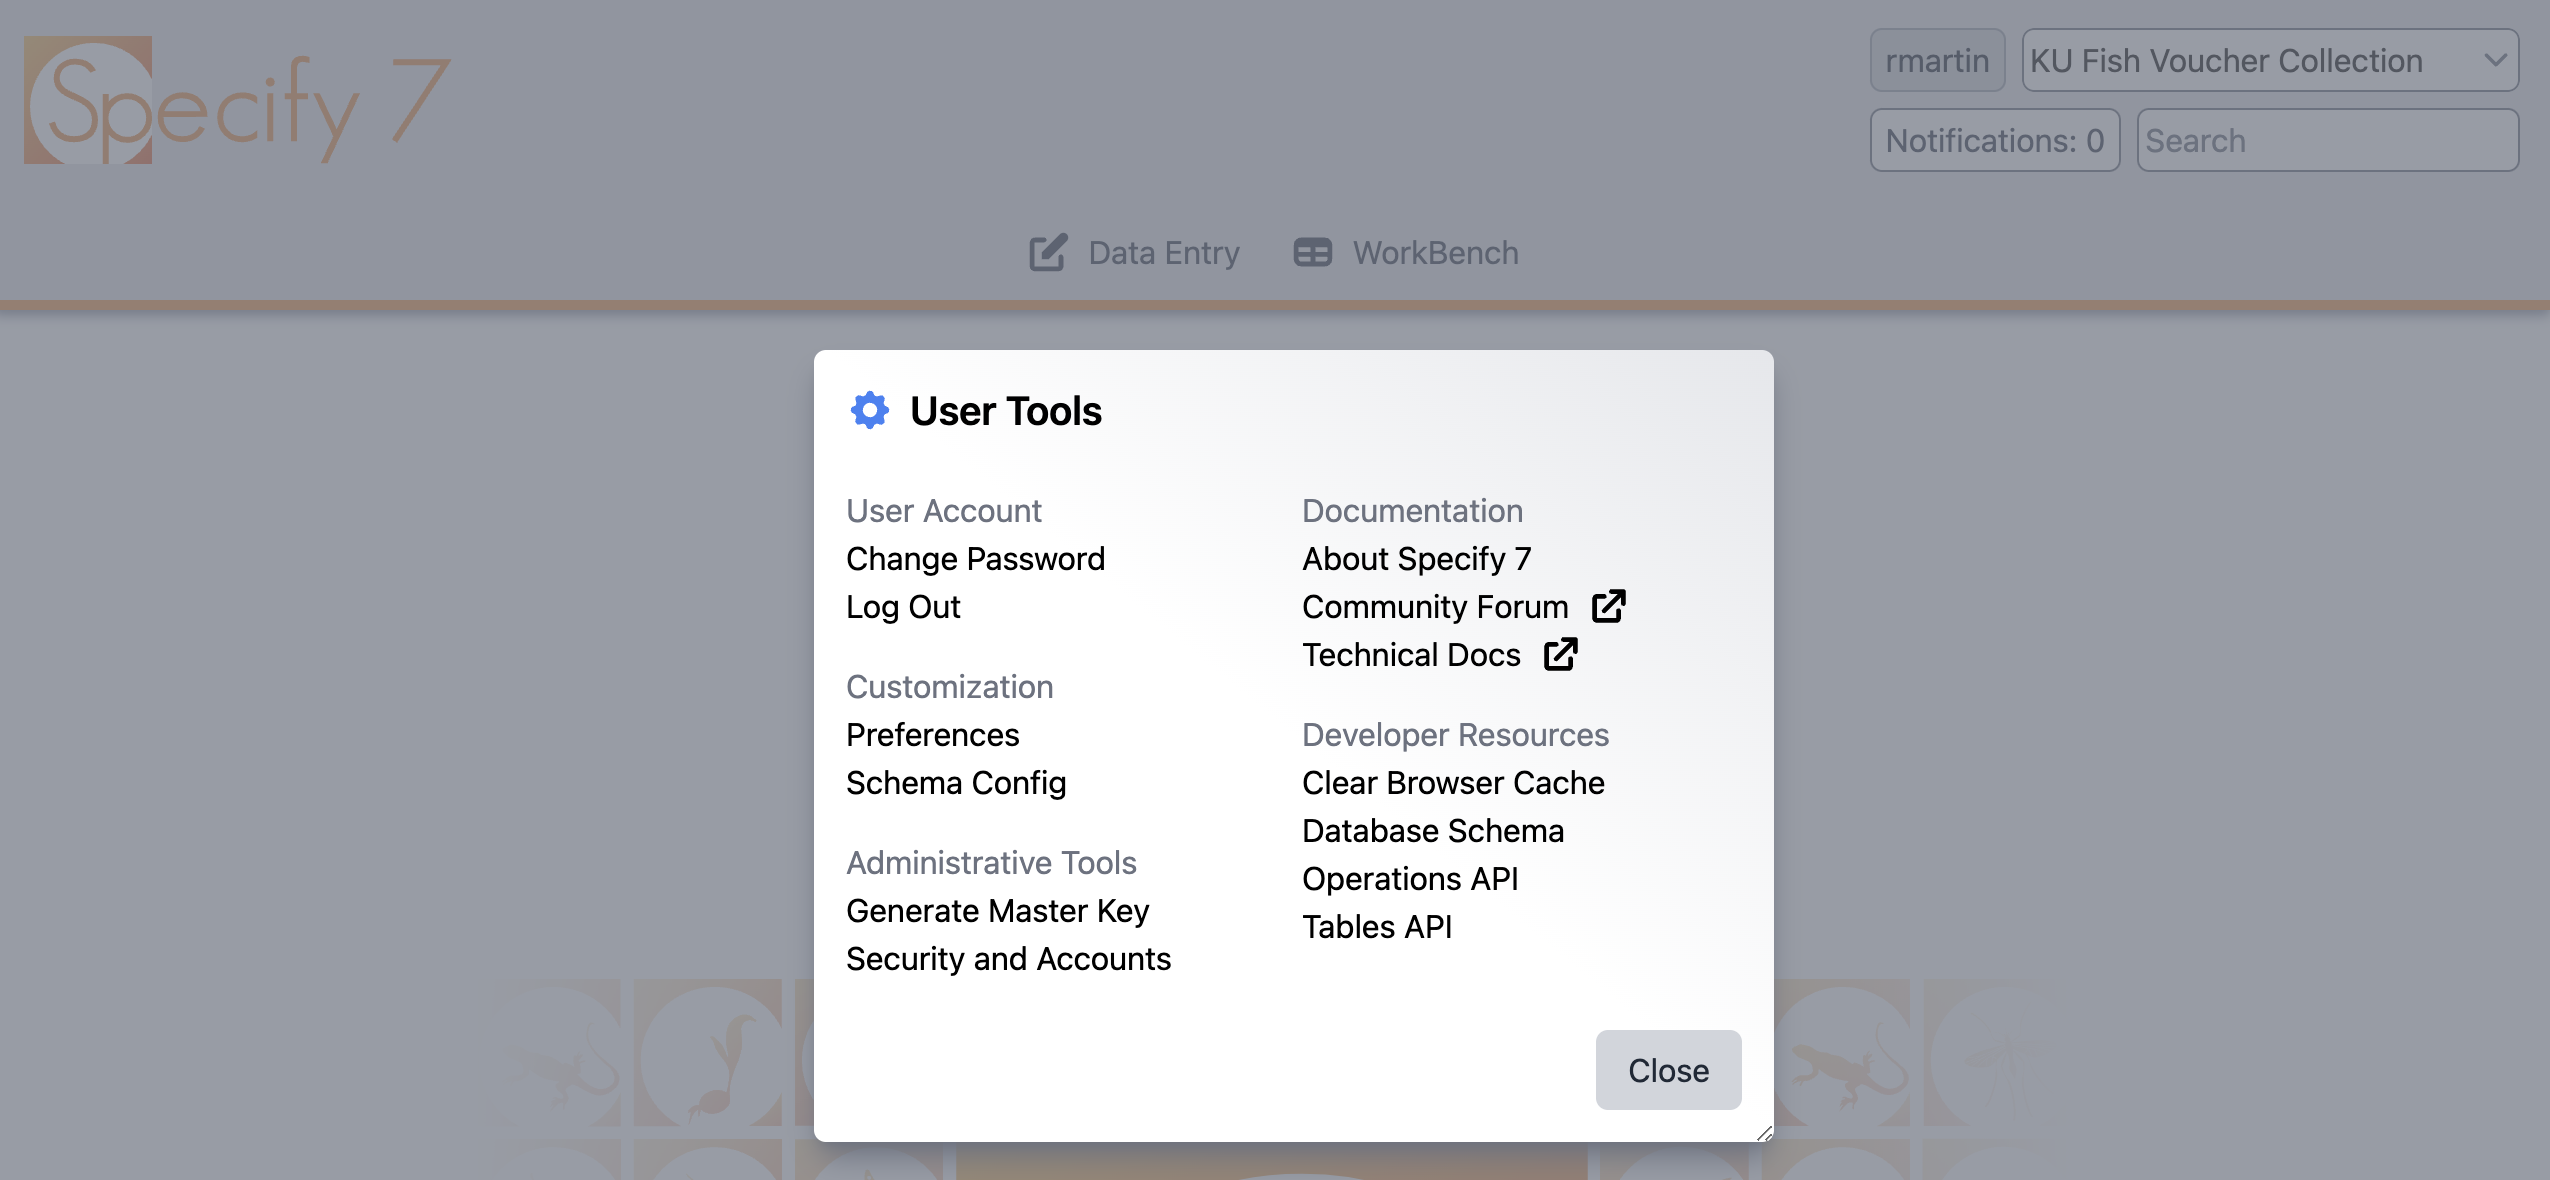Generate a Master Key
The width and height of the screenshot is (2550, 1180).
(x=997, y=910)
